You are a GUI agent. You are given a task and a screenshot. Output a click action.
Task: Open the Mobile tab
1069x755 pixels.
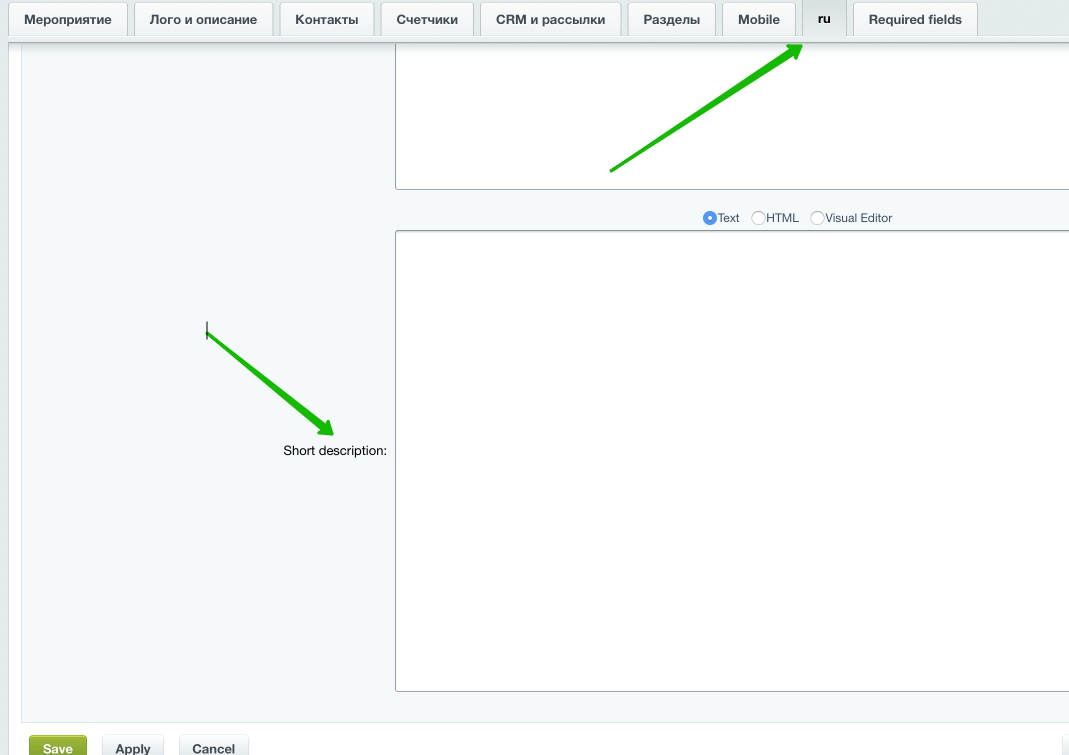[x=758, y=19]
